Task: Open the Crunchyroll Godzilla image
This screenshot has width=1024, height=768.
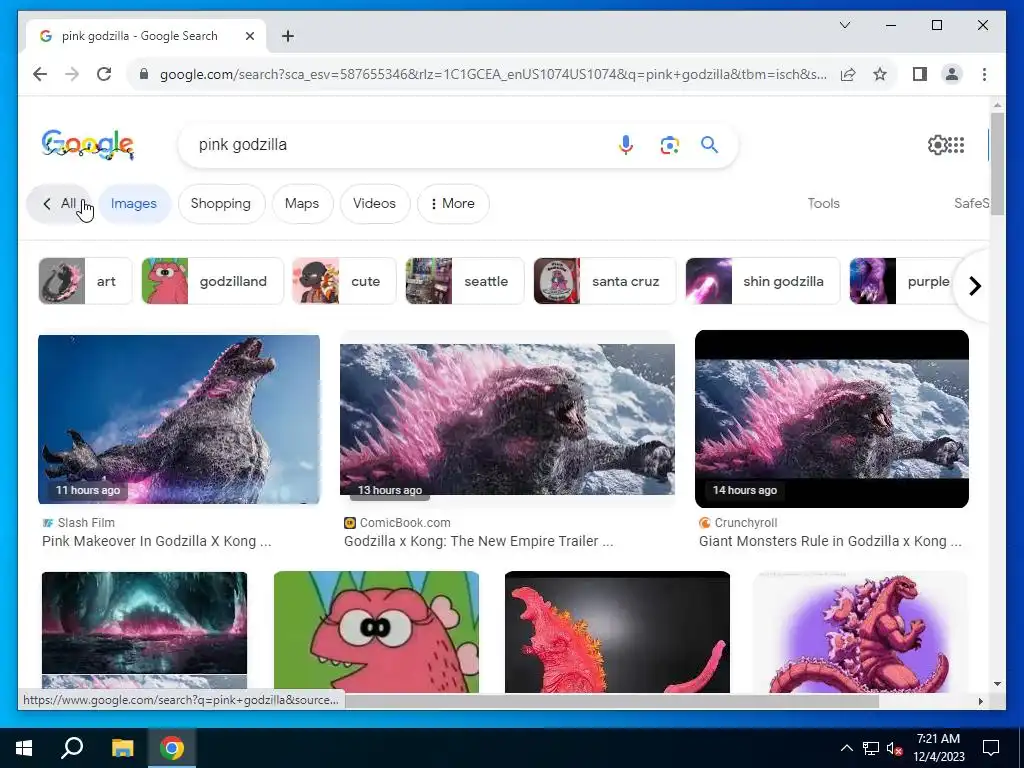Action: point(831,419)
